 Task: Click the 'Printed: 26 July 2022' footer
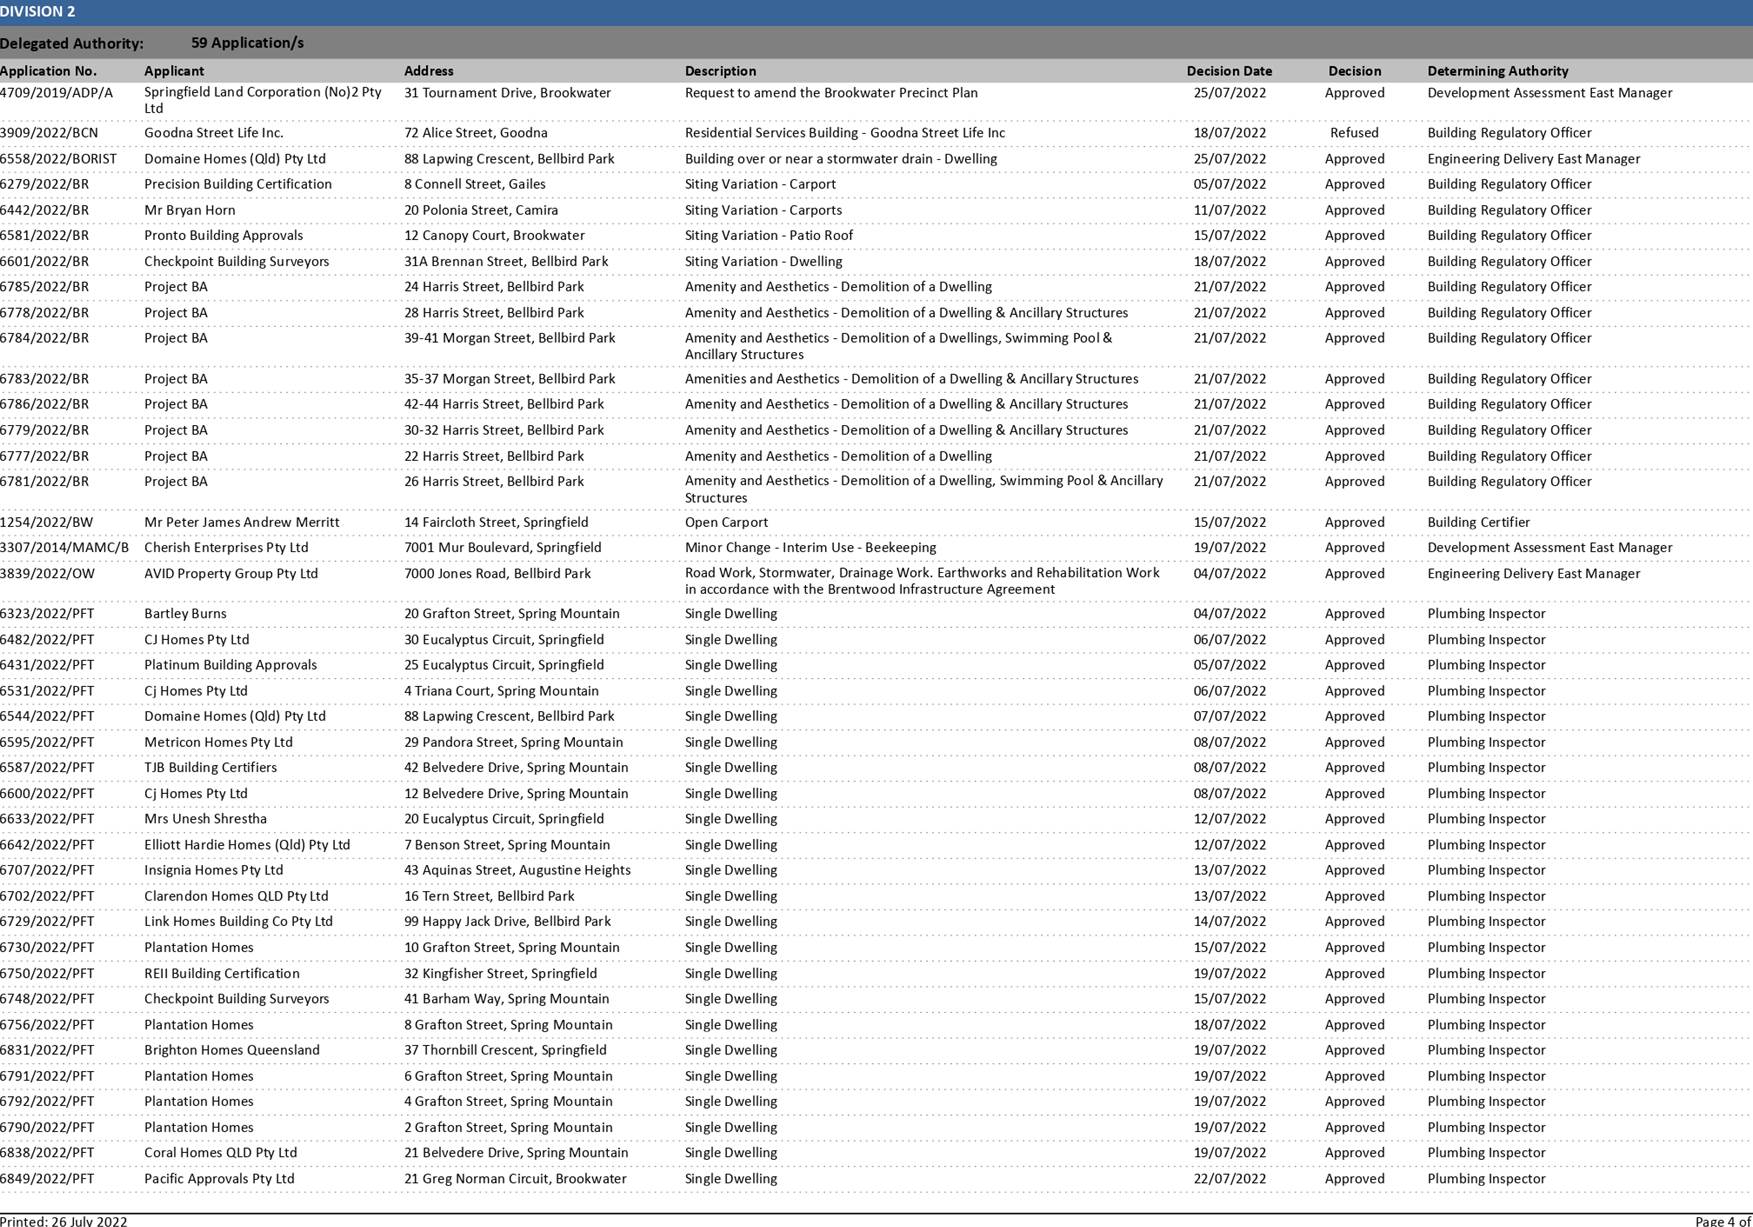point(64,1221)
